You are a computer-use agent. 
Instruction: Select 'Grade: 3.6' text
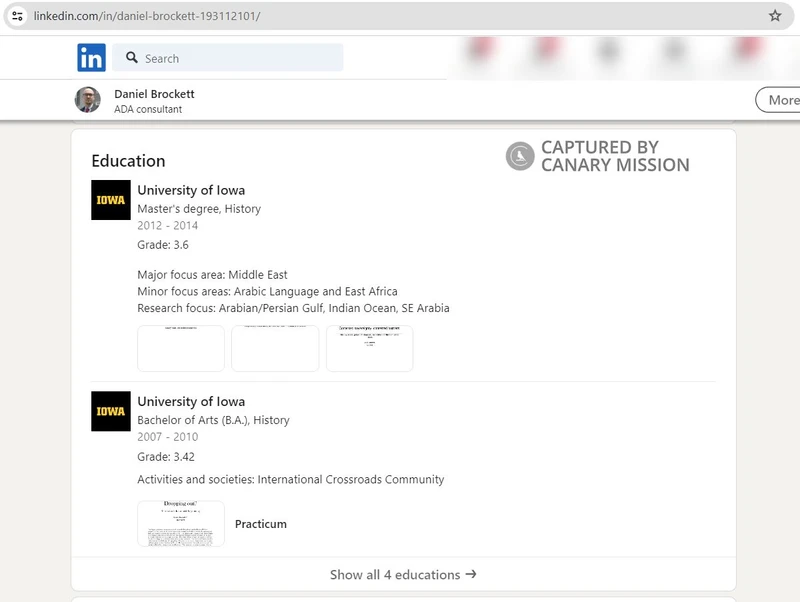point(163,245)
